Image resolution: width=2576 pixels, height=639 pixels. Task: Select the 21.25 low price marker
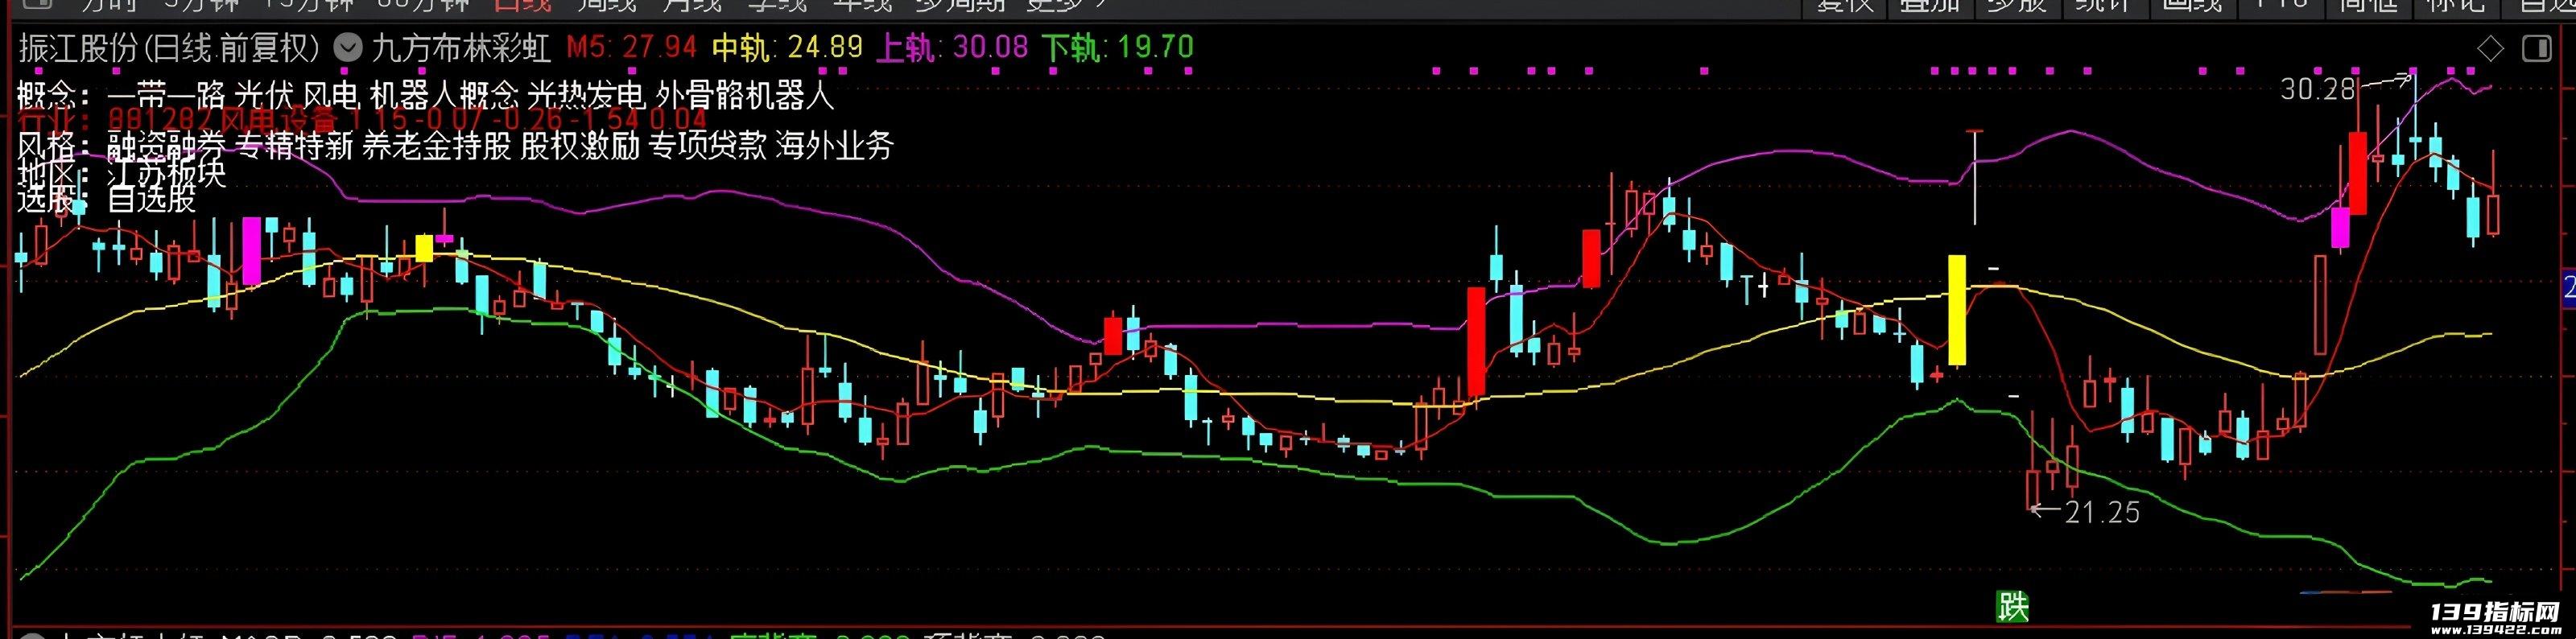coord(2102,512)
